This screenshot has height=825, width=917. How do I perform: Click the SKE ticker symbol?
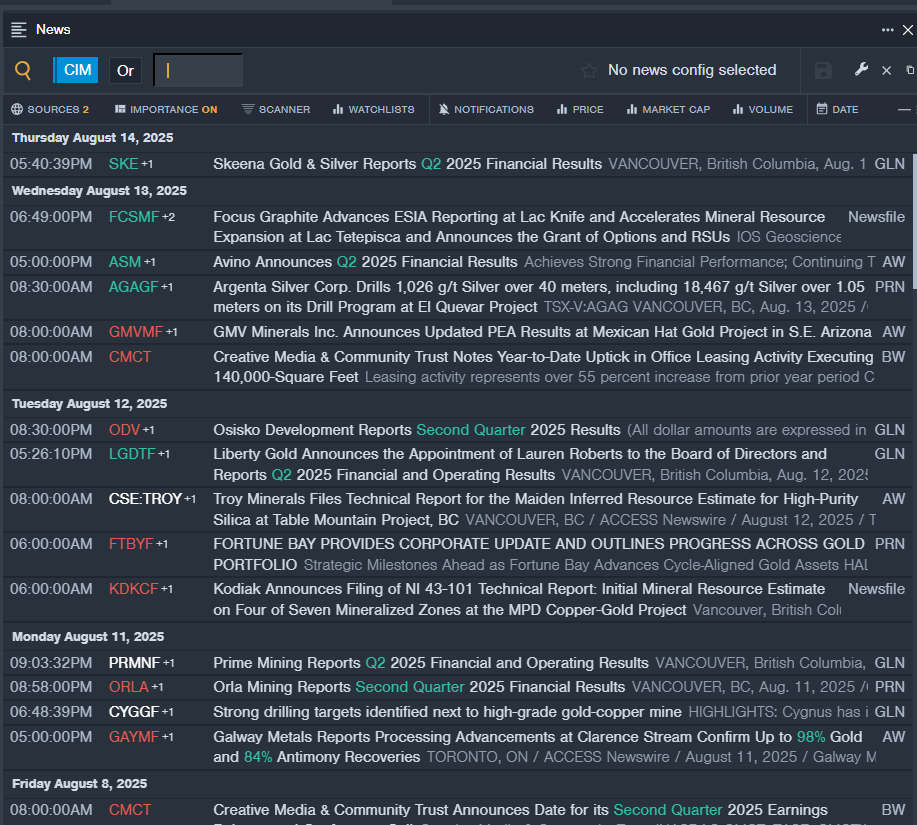tap(123, 164)
